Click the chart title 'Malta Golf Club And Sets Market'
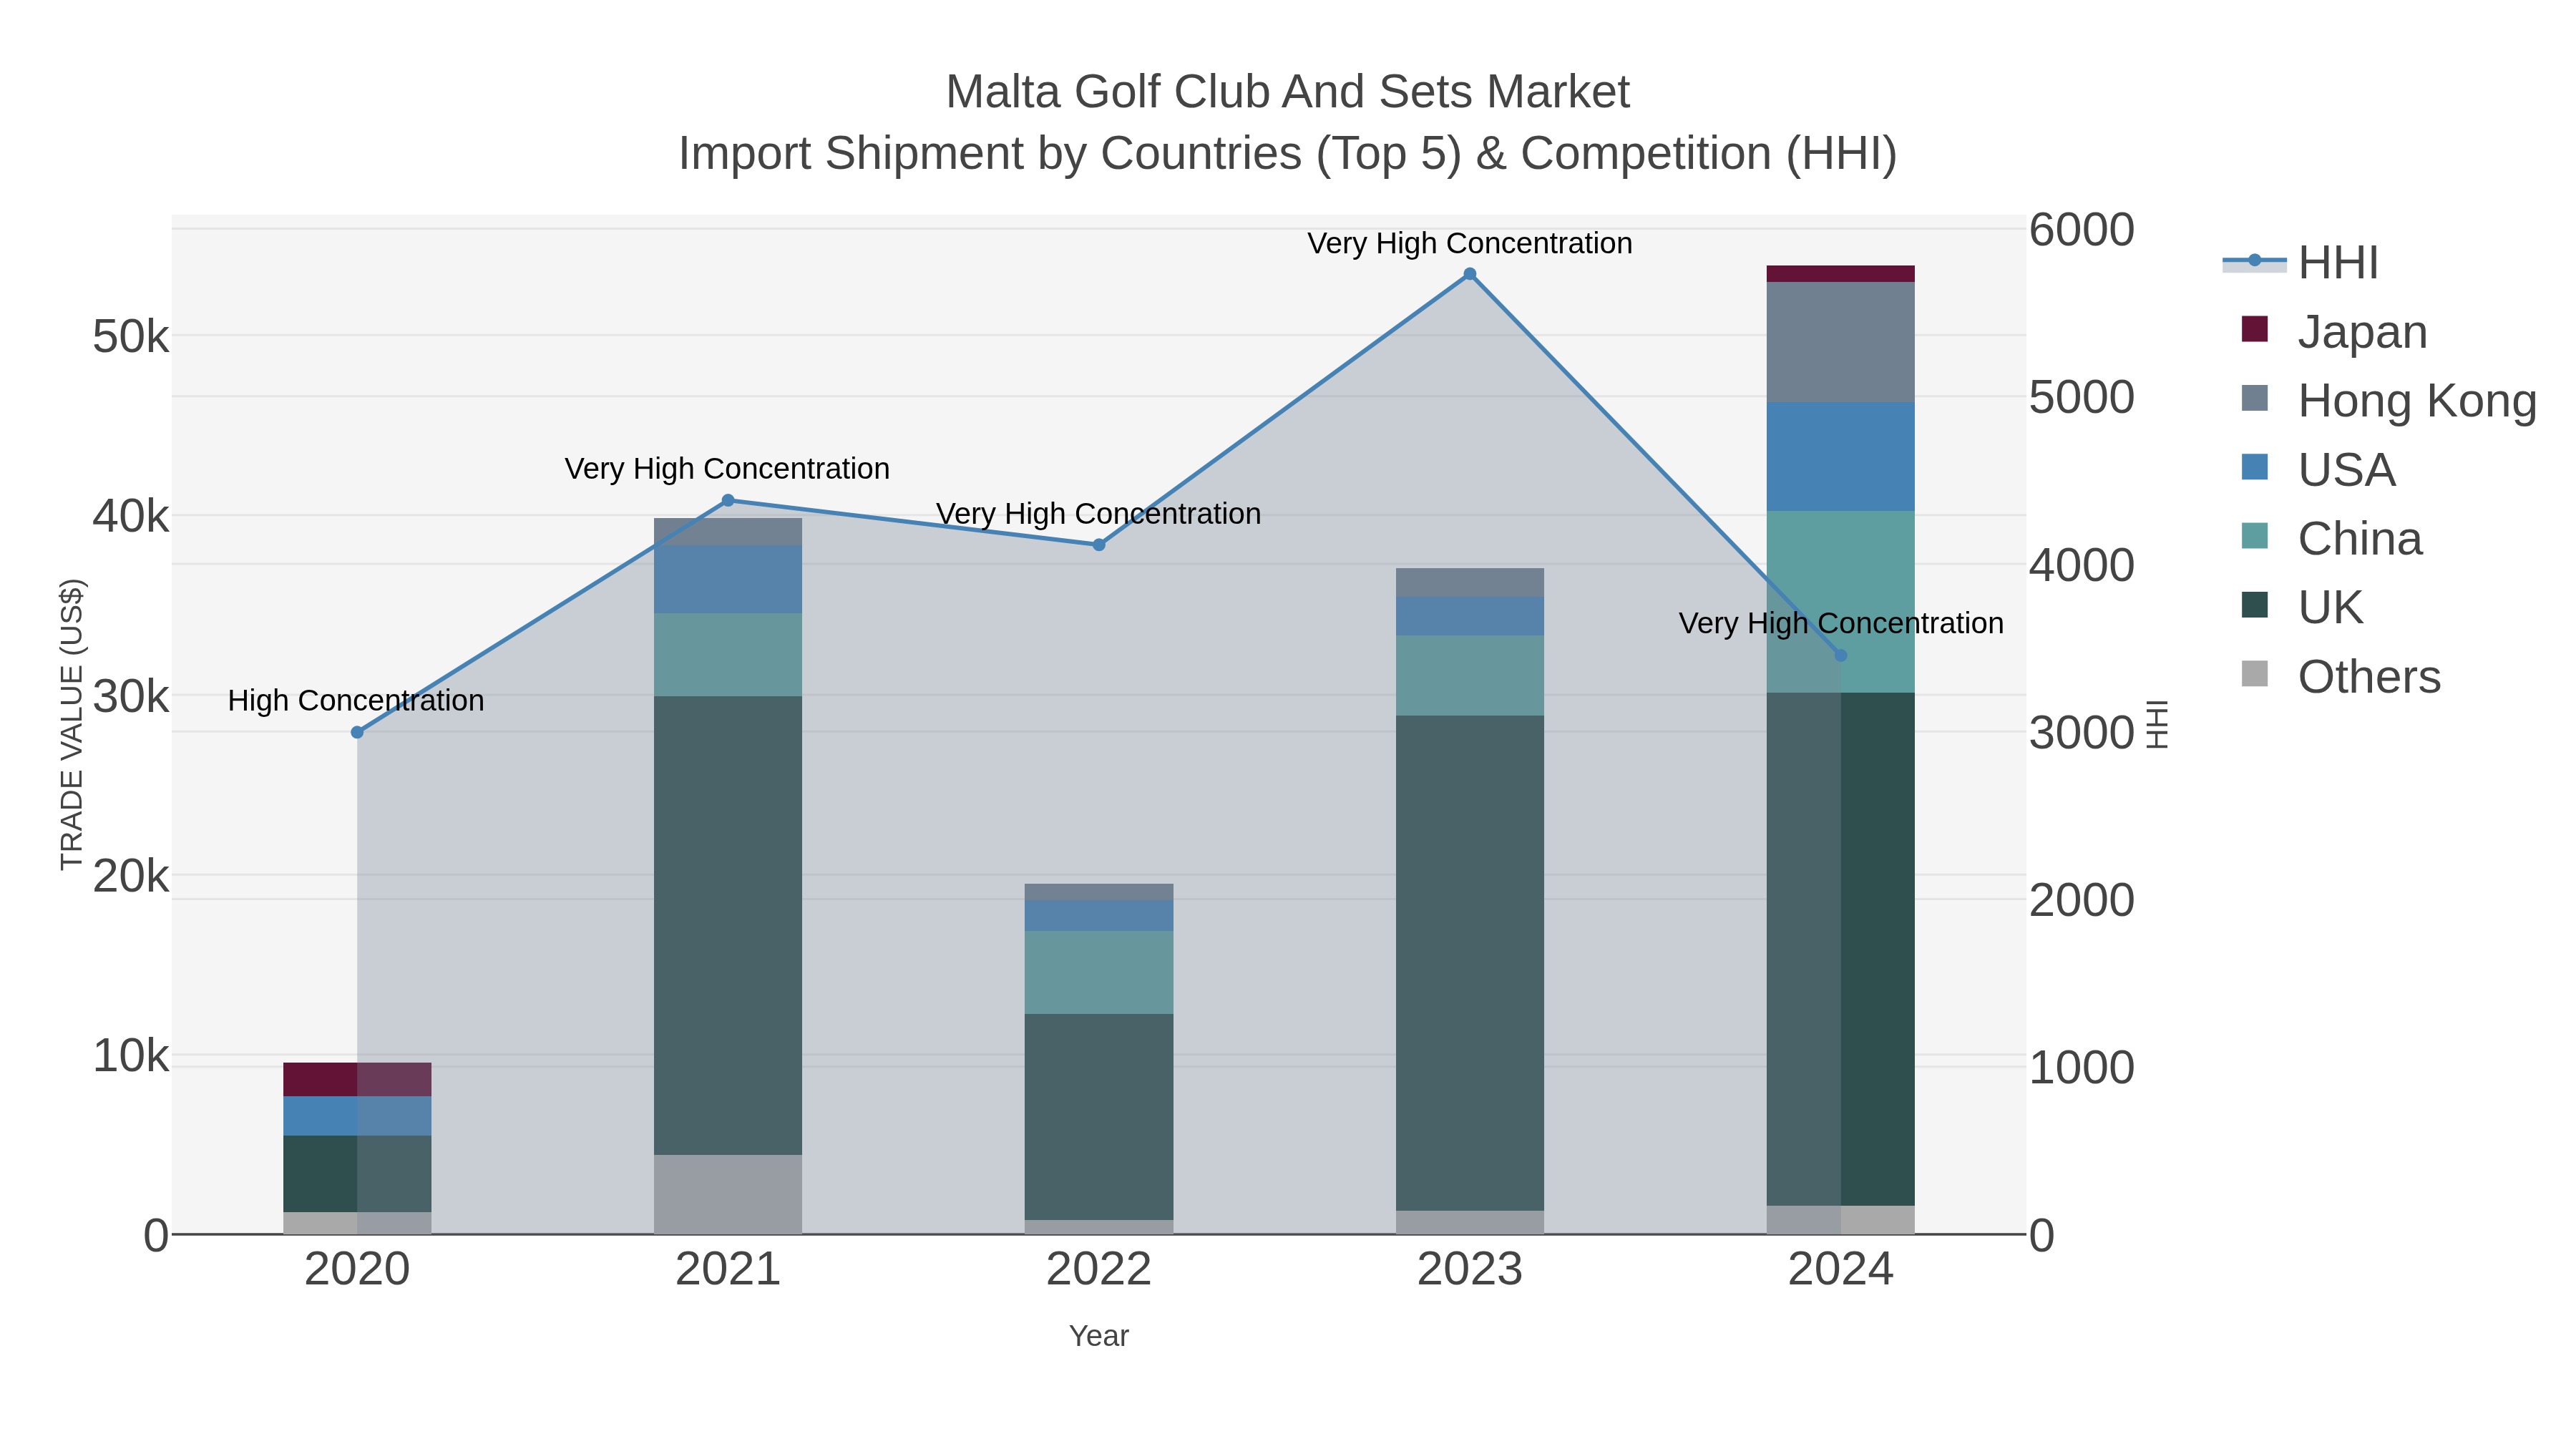 [x=1288, y=92]
